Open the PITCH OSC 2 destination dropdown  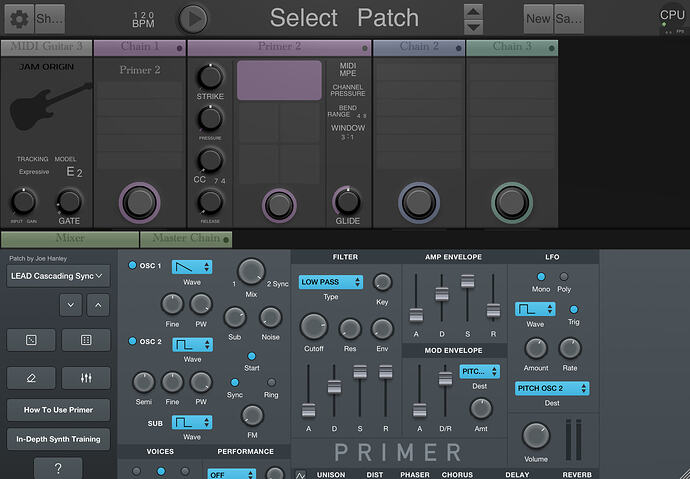(x=552, y=388)
